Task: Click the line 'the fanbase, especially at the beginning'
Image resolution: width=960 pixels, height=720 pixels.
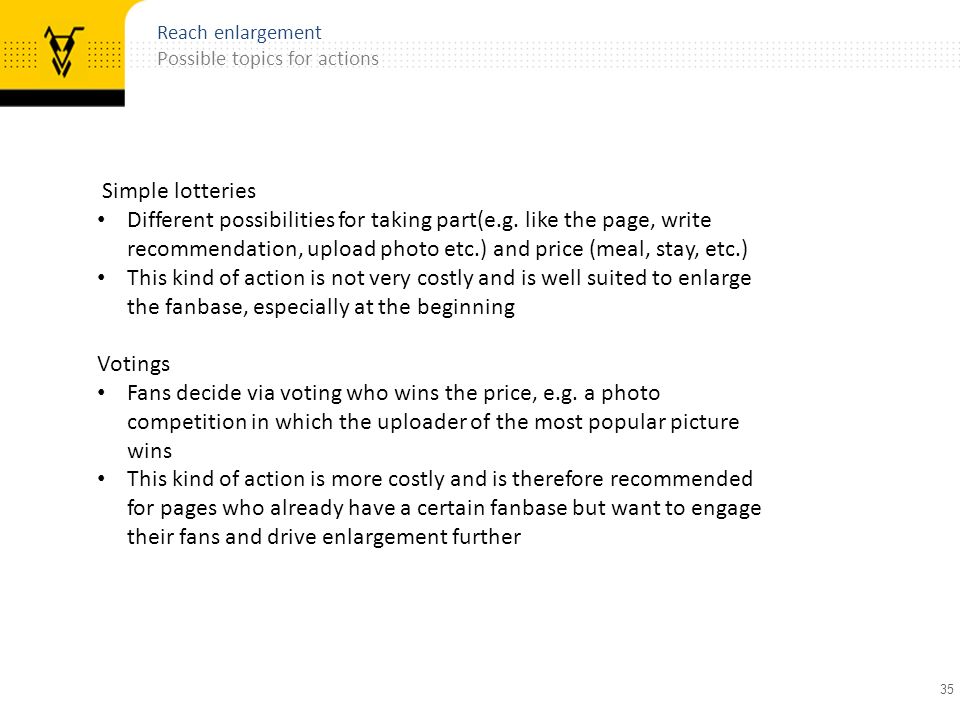Action: (321, 307)
